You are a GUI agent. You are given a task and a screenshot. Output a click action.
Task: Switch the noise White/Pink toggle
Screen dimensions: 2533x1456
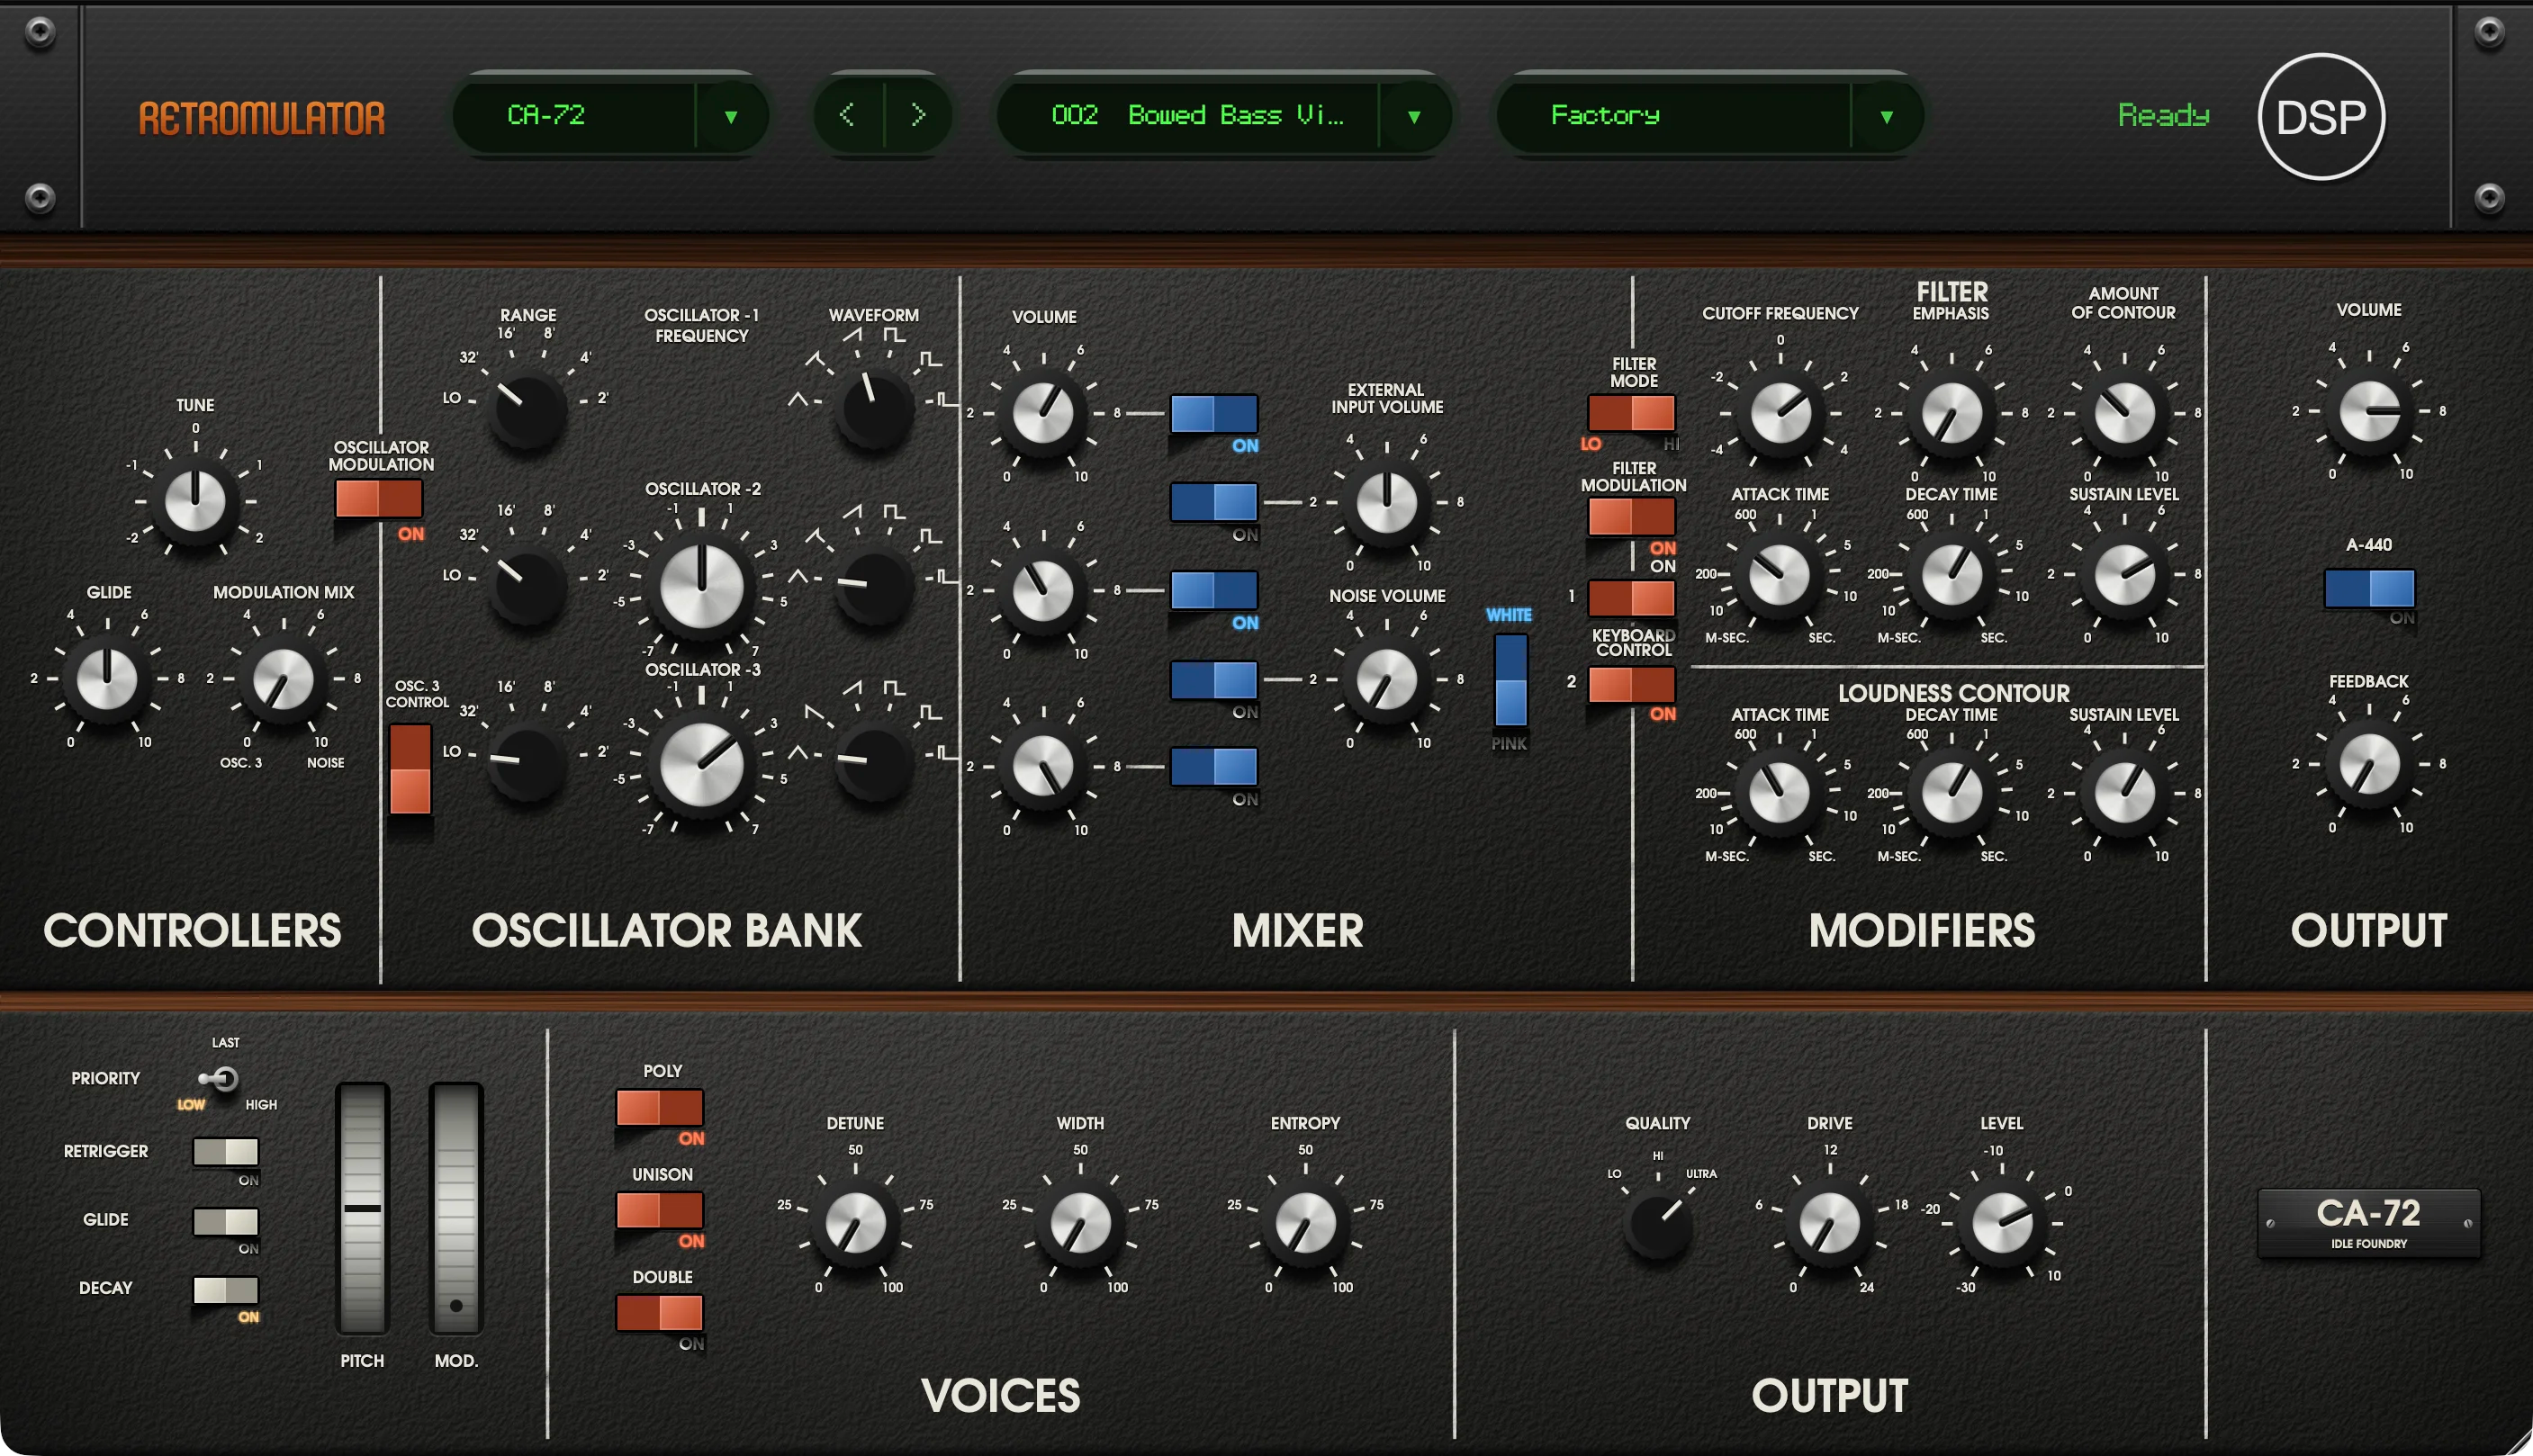(x=1510, y=680)
